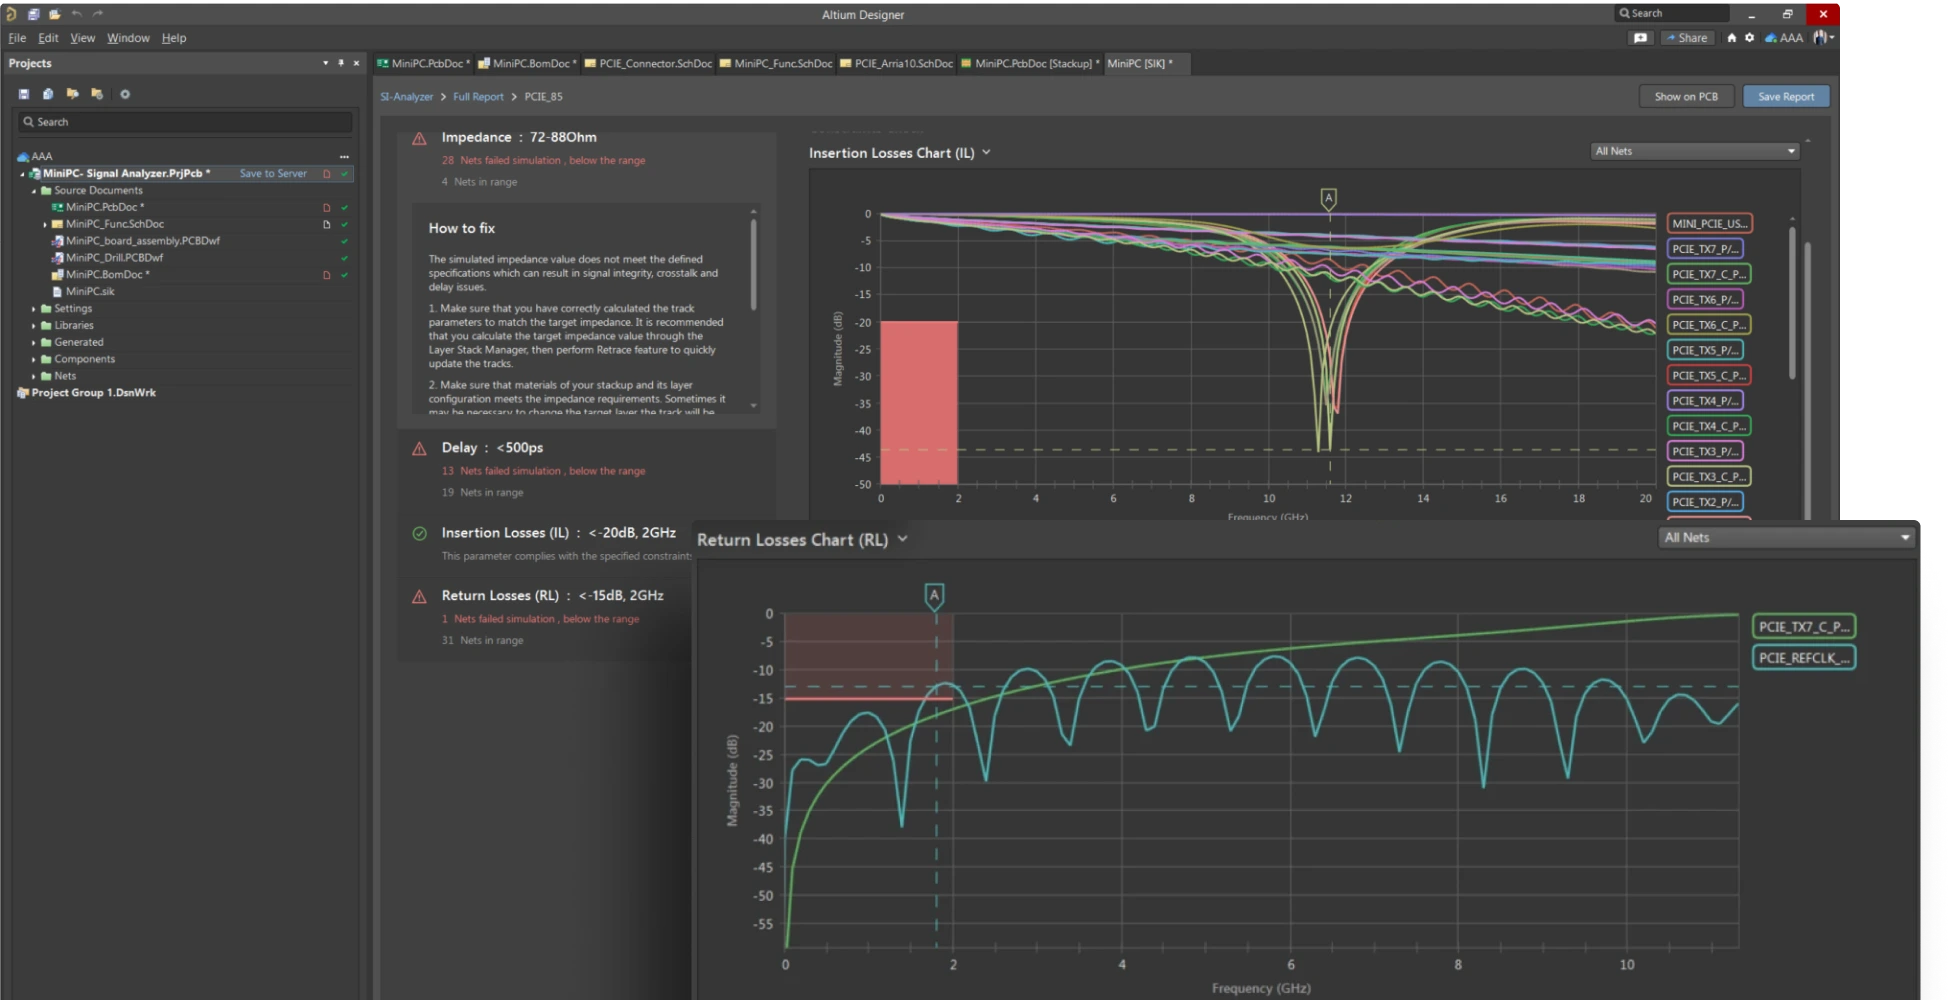Open the Projects panel settings gear
The width and height of the screenshot is (1955, 1000).
(125, 94)
